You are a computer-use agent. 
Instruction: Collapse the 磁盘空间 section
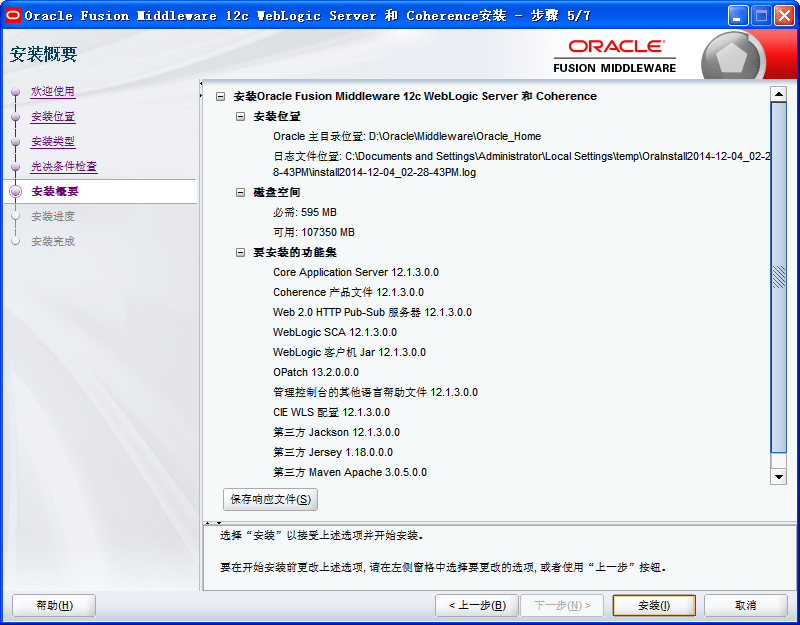(x=240, y=192)
